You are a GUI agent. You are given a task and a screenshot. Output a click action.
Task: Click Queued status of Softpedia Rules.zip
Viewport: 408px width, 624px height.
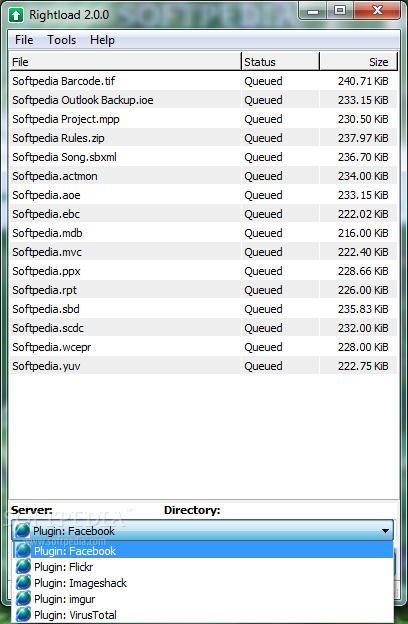(263, 138)
